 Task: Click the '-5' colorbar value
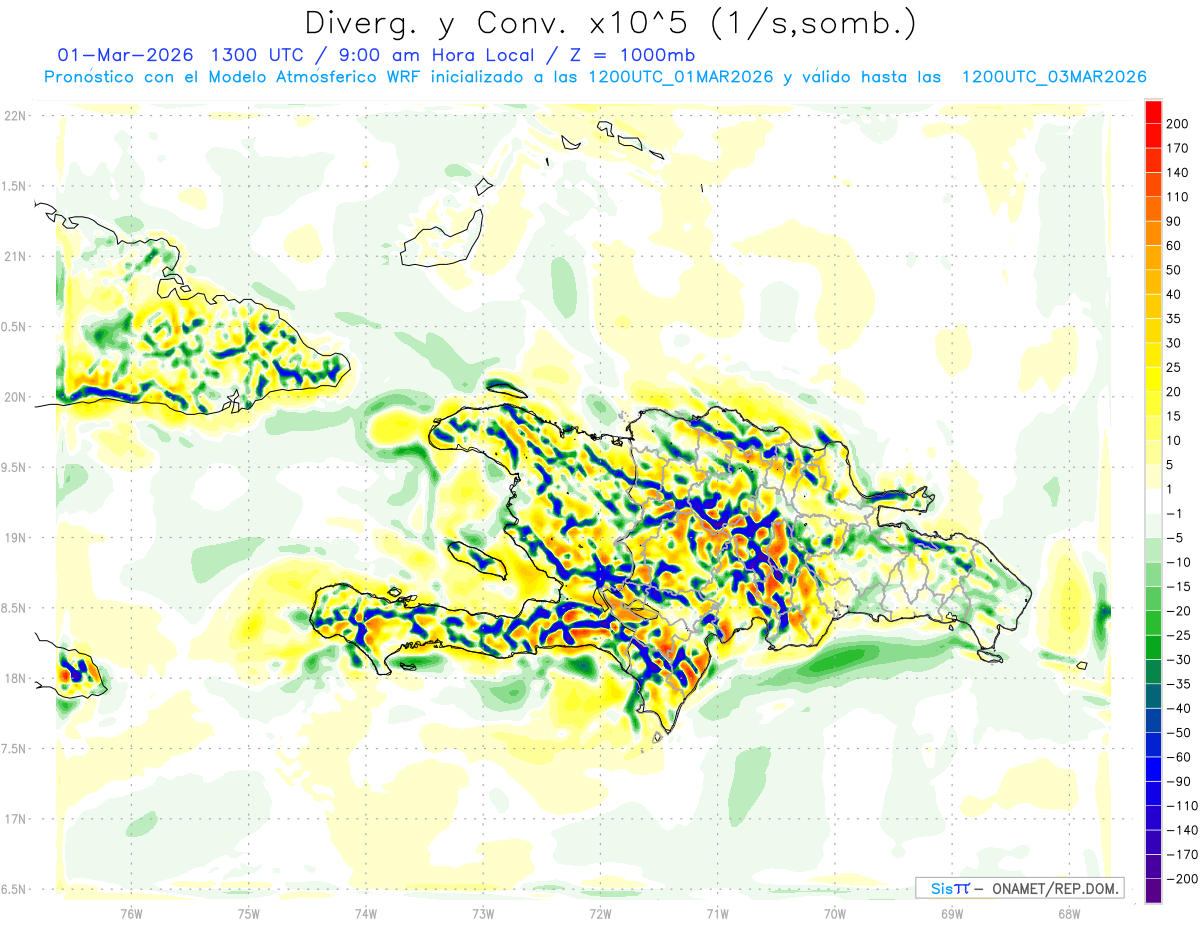[1177, 538]
